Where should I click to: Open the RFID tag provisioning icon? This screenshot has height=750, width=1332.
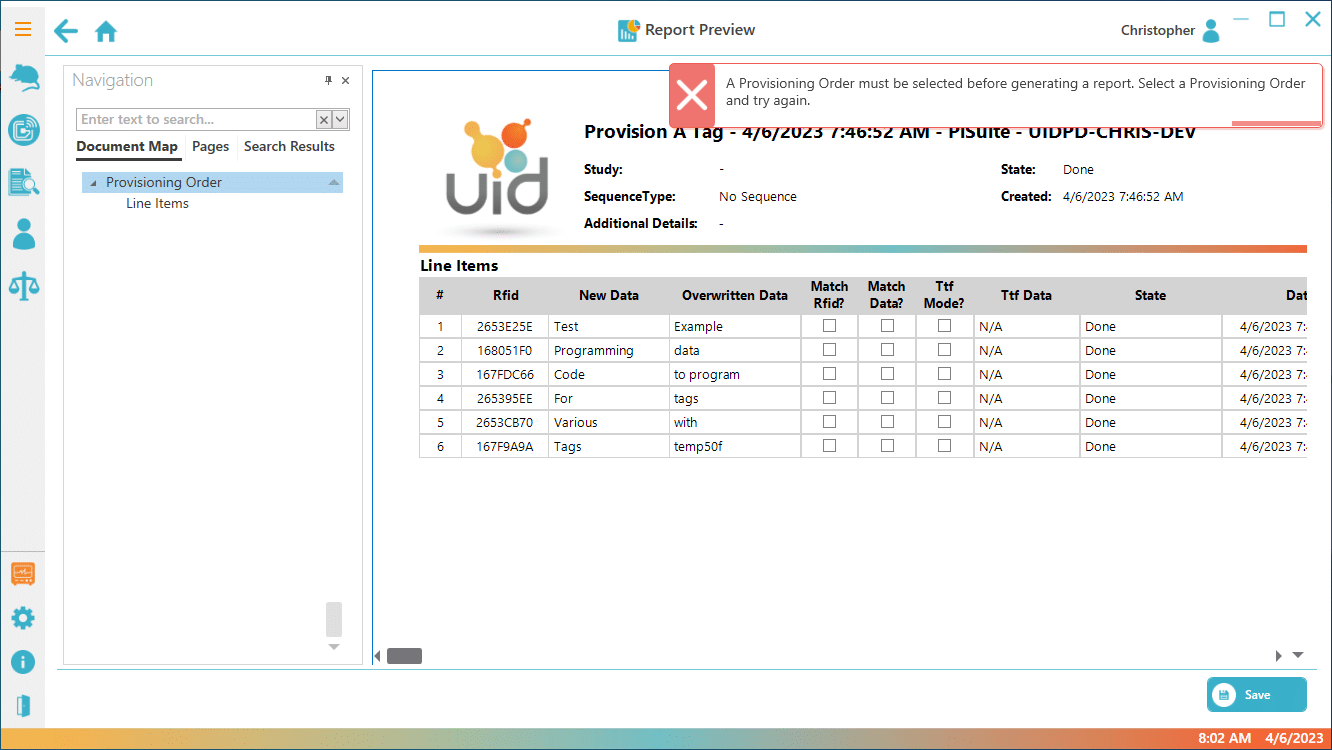[x=23, y=130]
